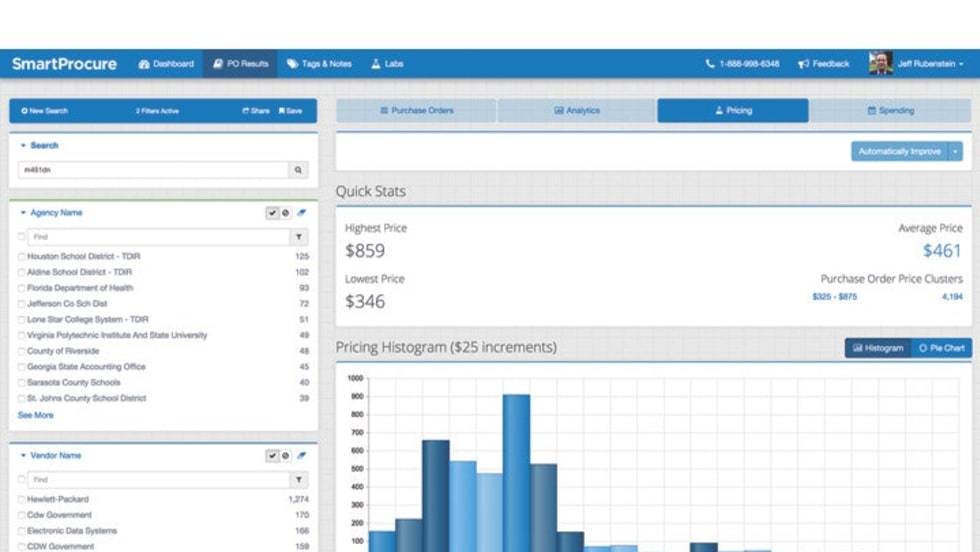This screenshot has height=552, width=980.
Task: Select the Hewlett-Packard vendor checkbox
Action: point(22,500)
